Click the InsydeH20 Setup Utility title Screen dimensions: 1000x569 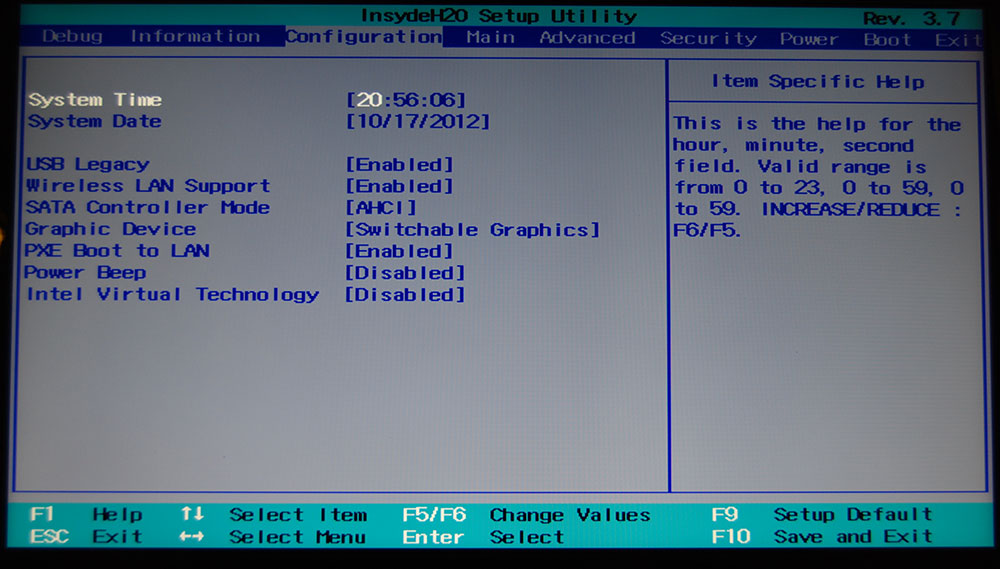tap(499, 15)
